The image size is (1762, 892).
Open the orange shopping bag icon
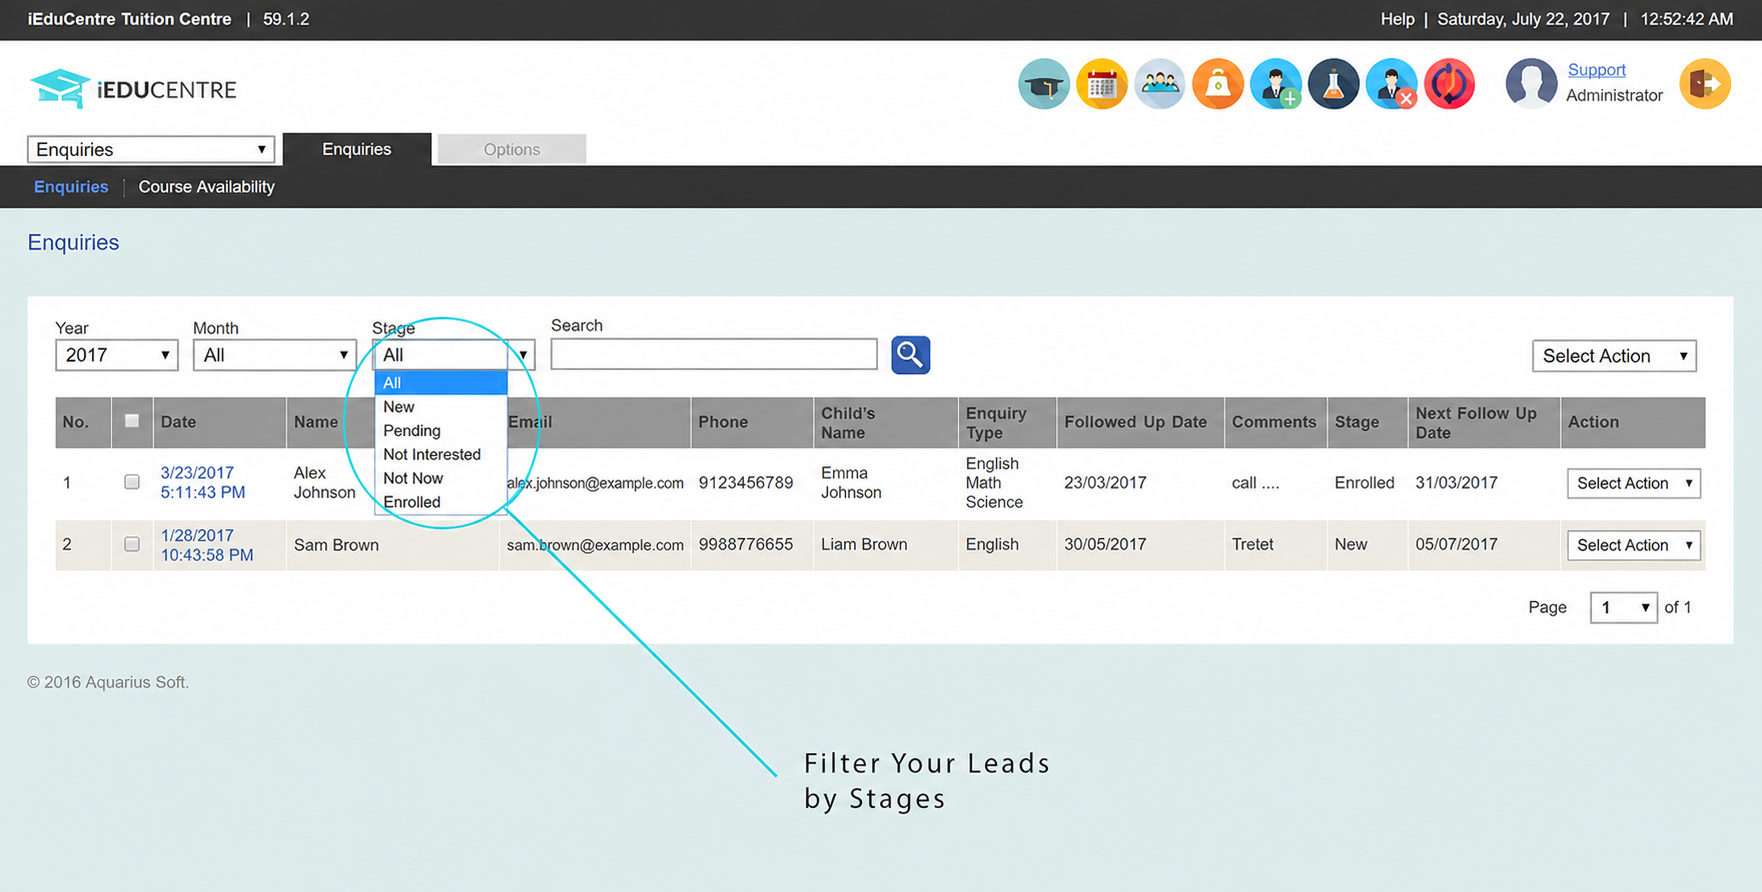(x=1217, y=84)
